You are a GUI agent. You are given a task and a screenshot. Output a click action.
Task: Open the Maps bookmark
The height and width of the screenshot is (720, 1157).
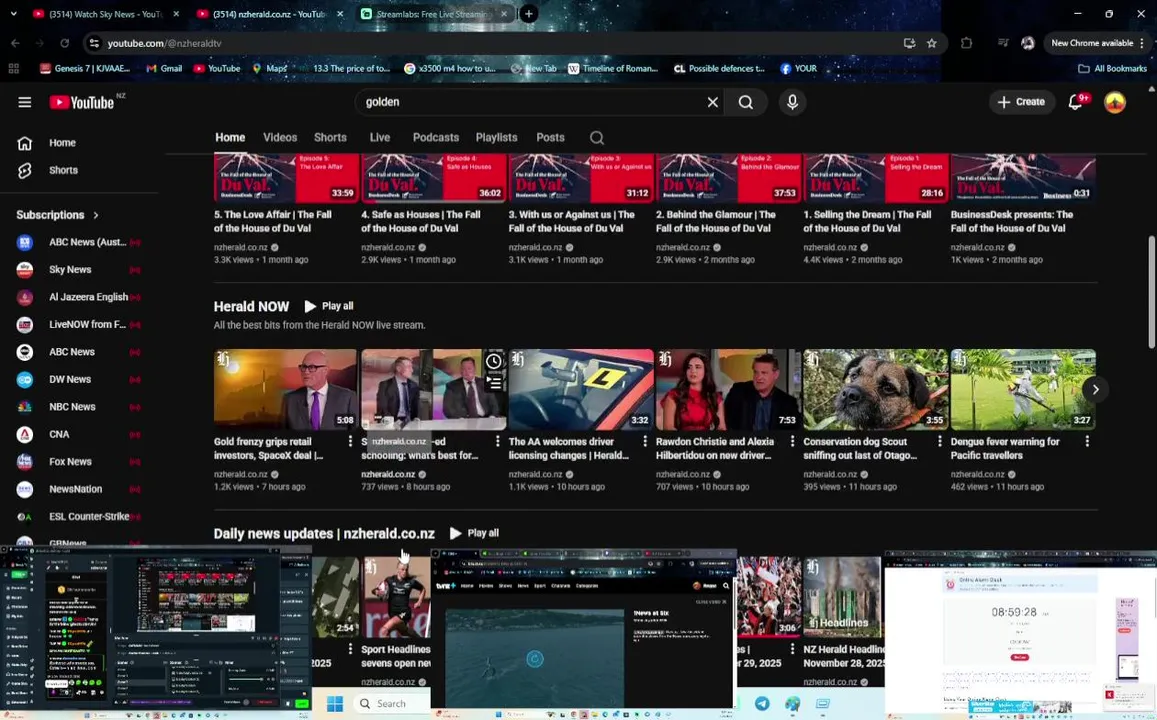tap(269, 69)
